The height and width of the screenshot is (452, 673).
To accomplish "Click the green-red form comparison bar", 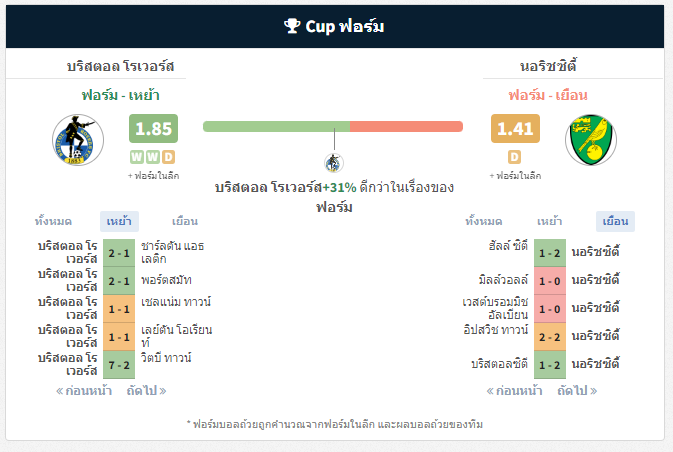I will 333,127.
